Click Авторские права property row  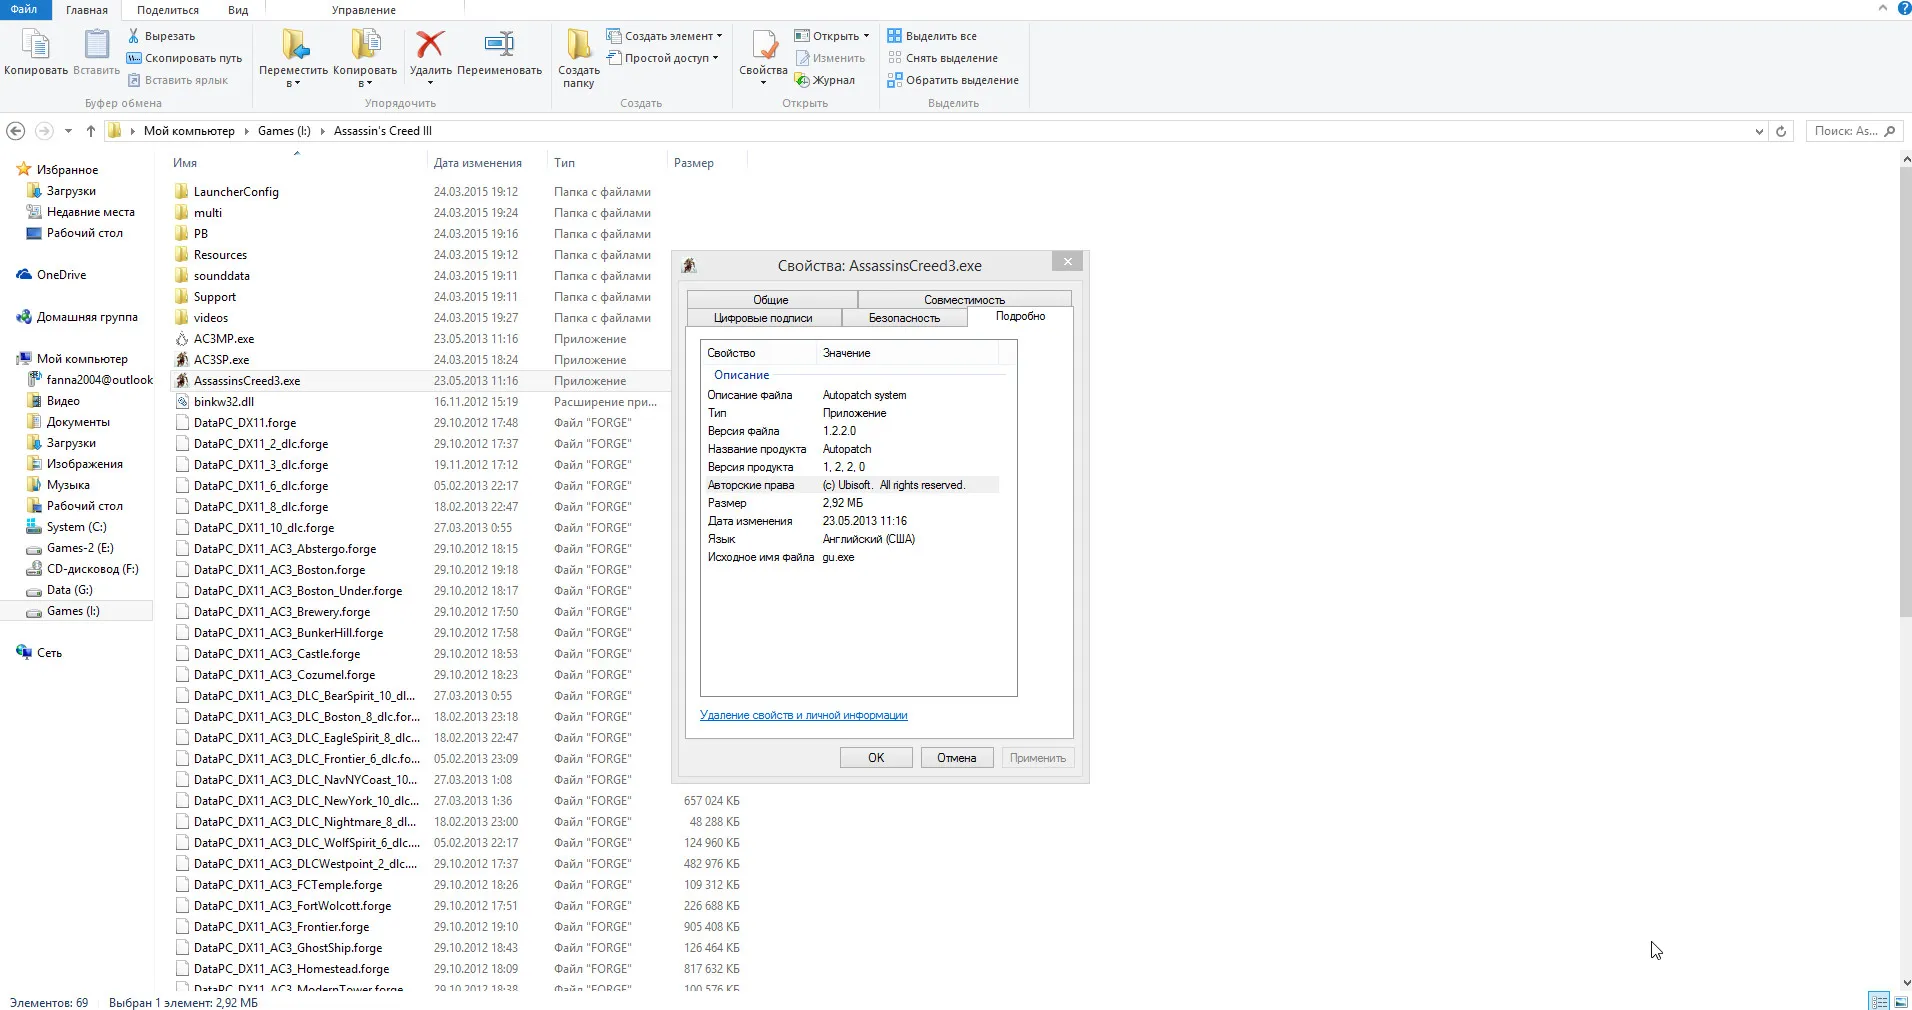click(851, 485)
